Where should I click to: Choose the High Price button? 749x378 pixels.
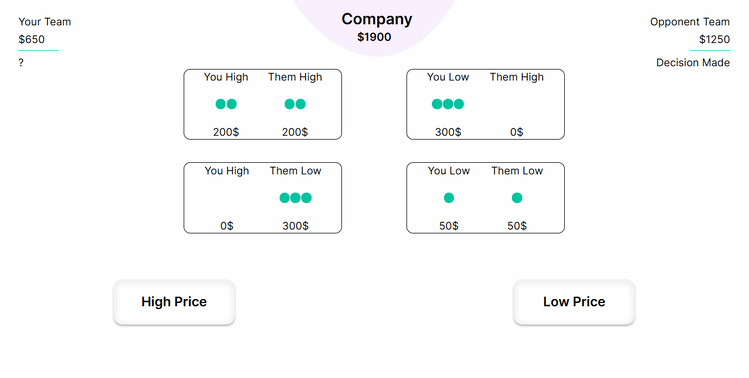(174, 302)
